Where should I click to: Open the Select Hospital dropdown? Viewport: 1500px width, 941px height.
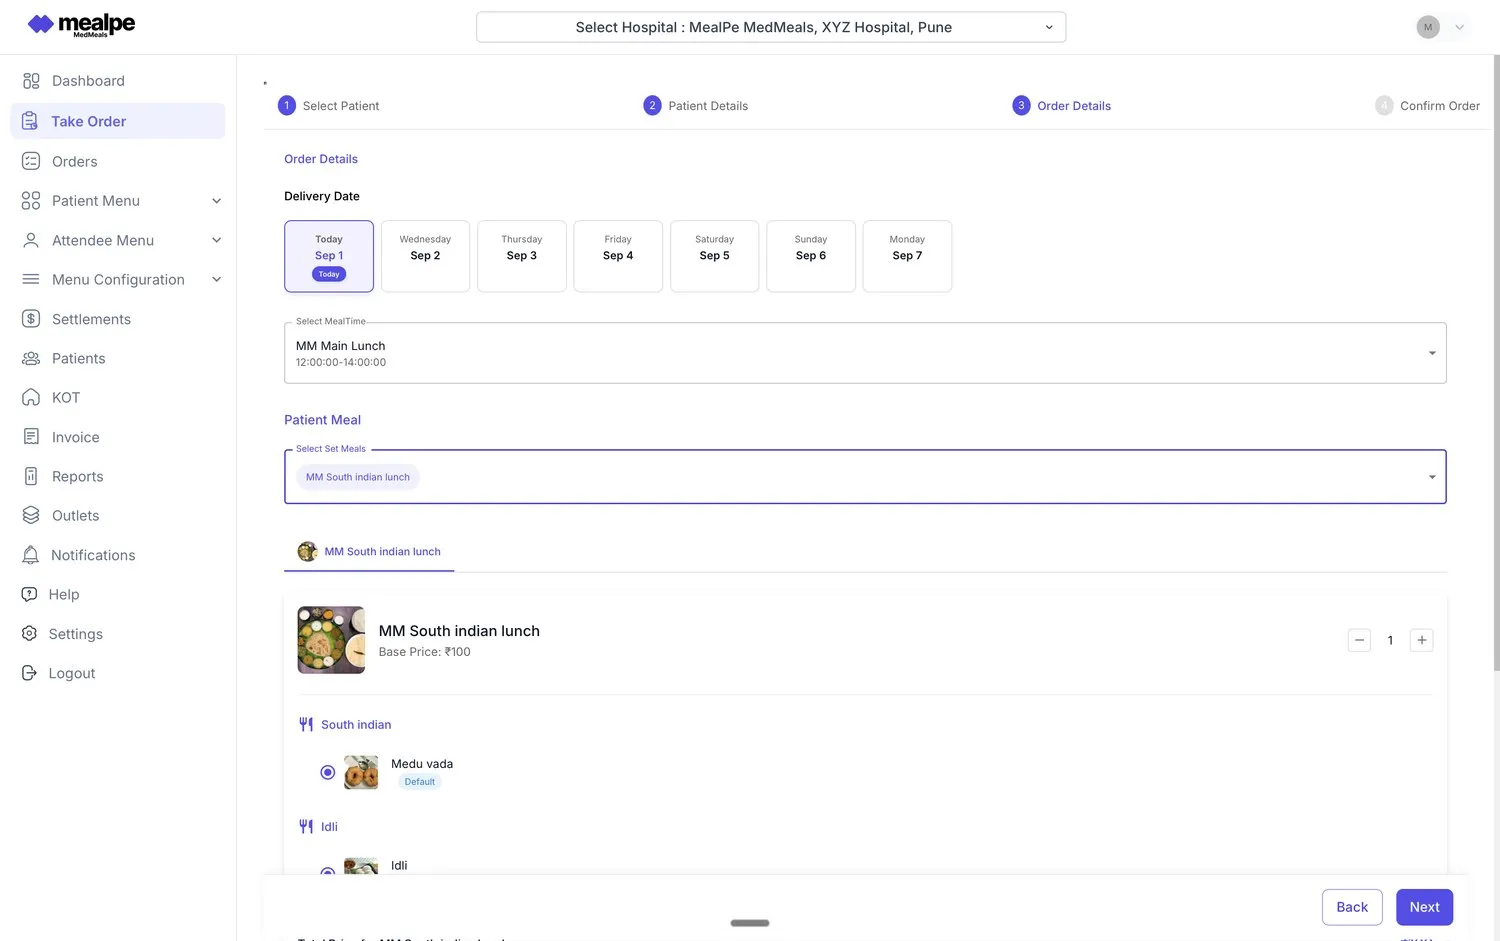click(771, 27)
